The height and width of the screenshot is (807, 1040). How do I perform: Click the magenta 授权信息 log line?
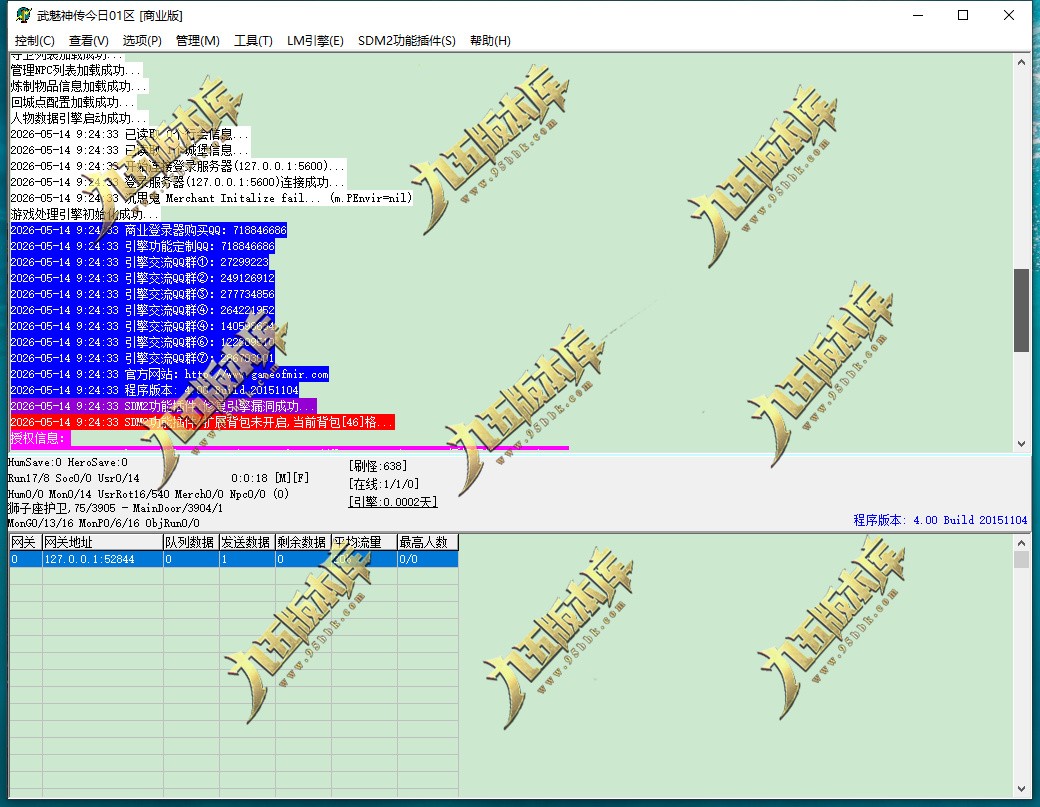(40, 438)
